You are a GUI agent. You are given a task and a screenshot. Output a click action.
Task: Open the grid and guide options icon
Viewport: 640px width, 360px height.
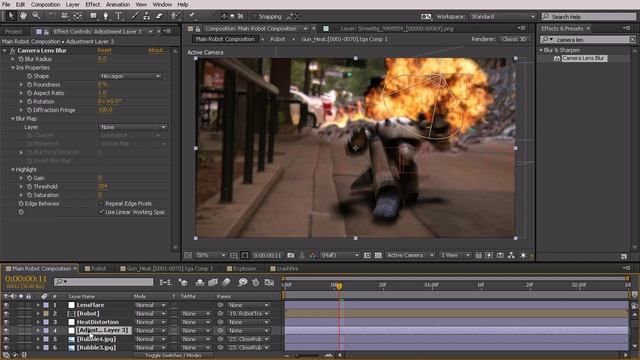(x=233, y=256)
